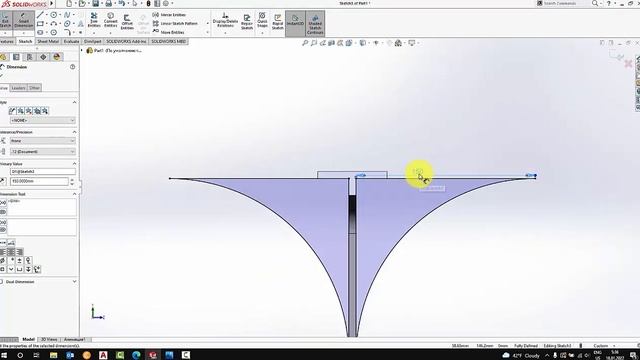This screenshot has height=360, width=640.
Task: Expand the Dual Dimension section
Action: (x=74, y=282)
